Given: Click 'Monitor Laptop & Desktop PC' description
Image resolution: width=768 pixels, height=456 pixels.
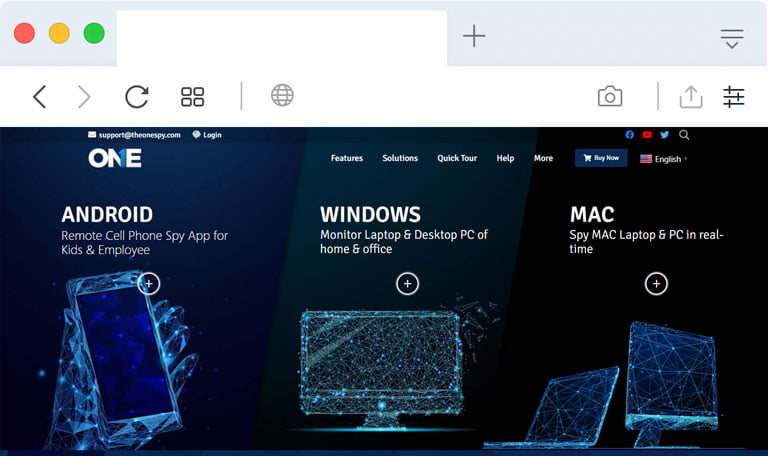Looking at the screenshot, I should coord(404,241).
